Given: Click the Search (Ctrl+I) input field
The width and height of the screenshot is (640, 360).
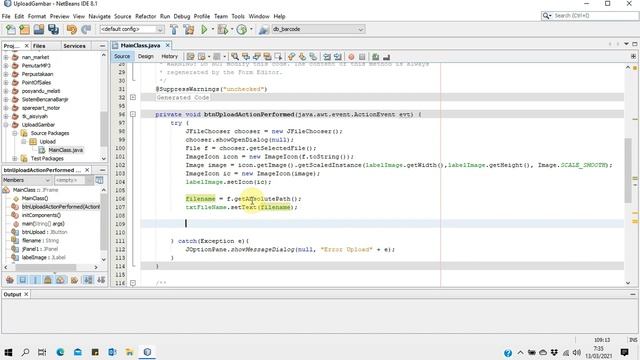Looking at the screenshot, I should click(x=589, y=16).
